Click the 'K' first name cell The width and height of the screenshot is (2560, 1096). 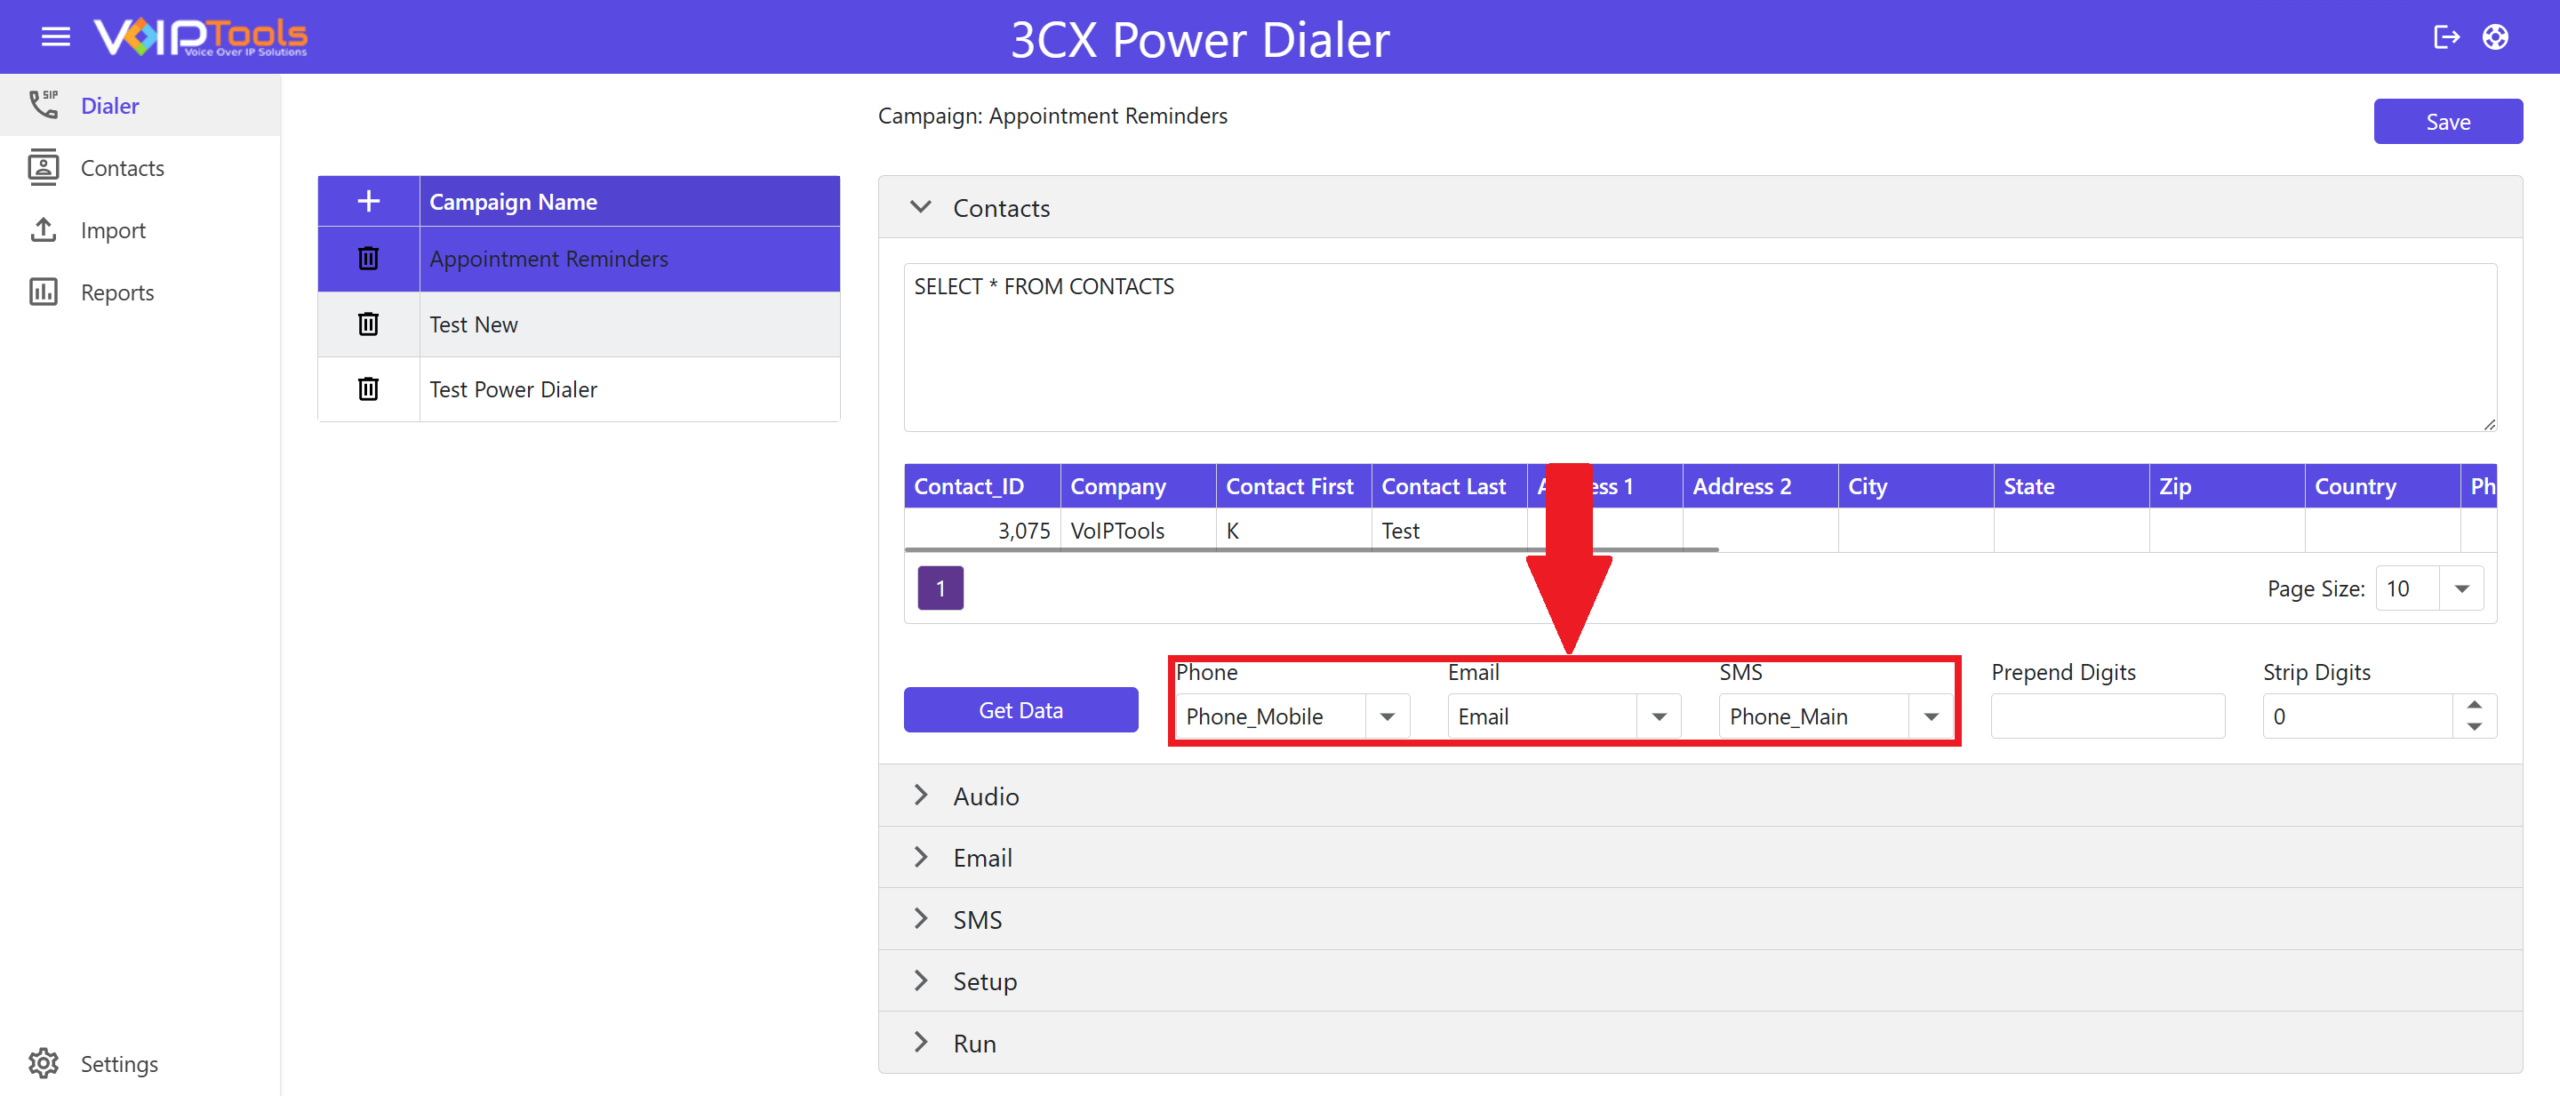click(1294, 530)
